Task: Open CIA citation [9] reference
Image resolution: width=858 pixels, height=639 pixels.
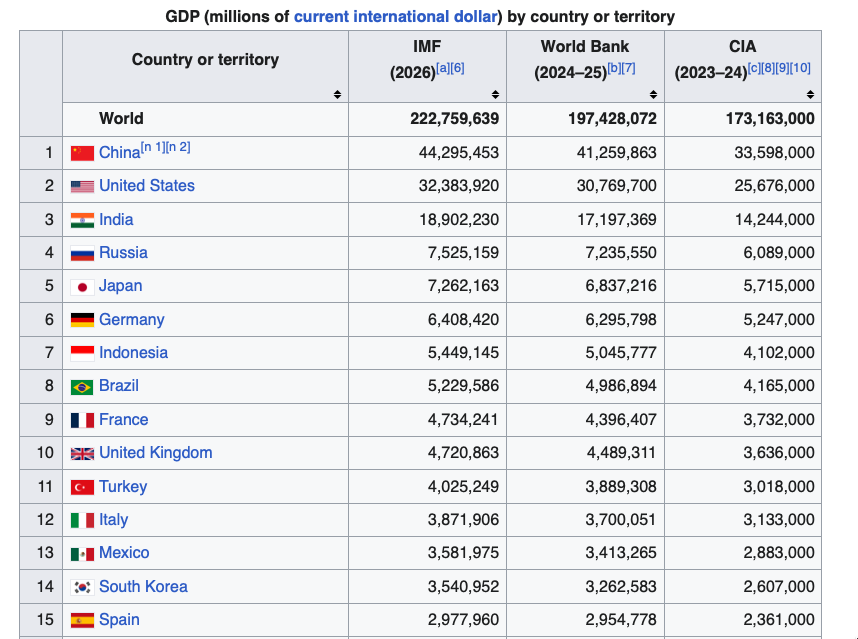Action: tap(782, 68)
